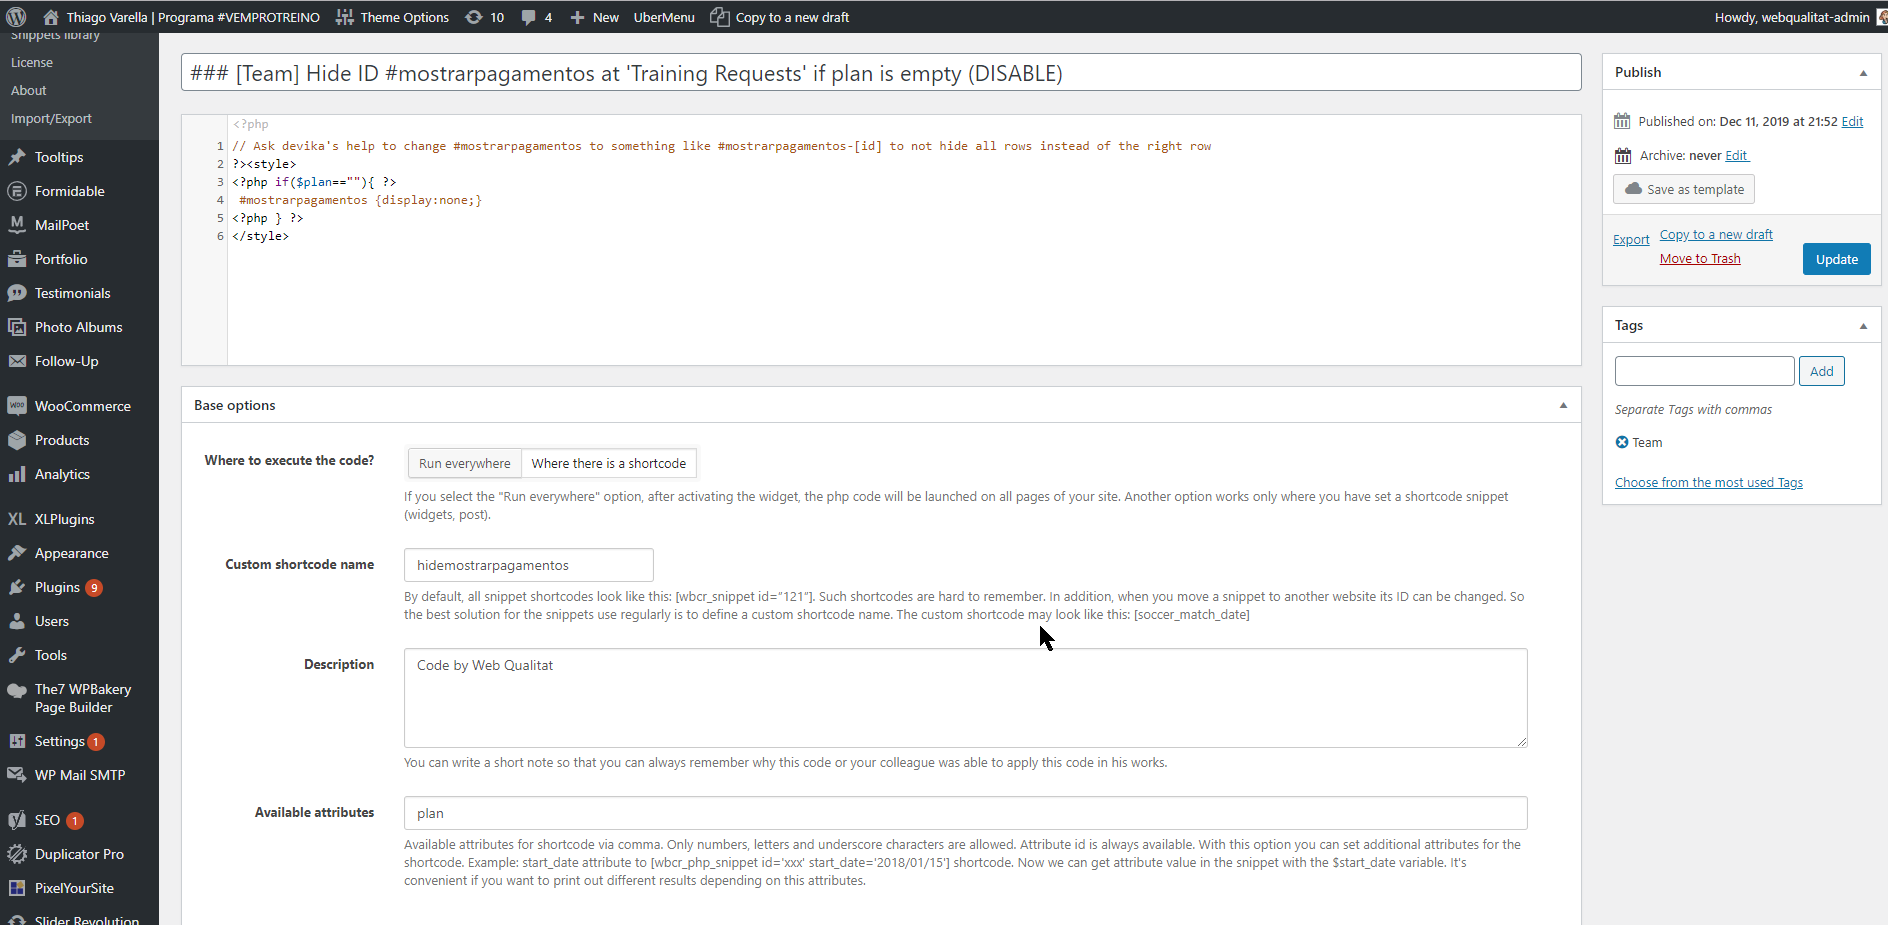Click the Add tag button
This screenshot has height=925, width=1888.
click(1822, 371)
